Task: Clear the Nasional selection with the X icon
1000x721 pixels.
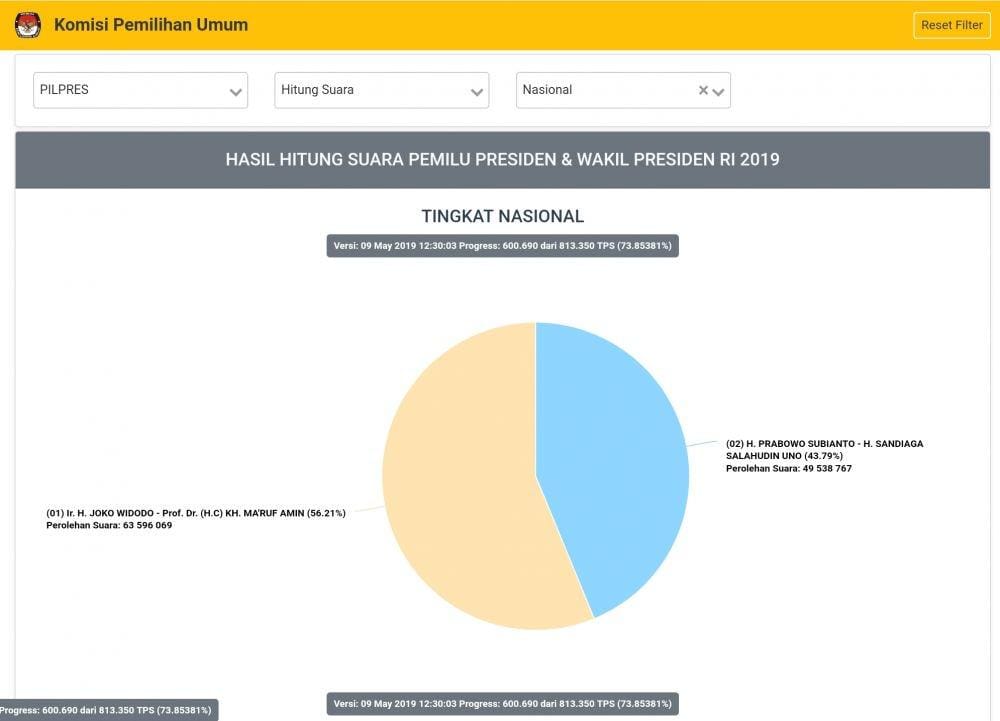Action: tap(703, 90)
